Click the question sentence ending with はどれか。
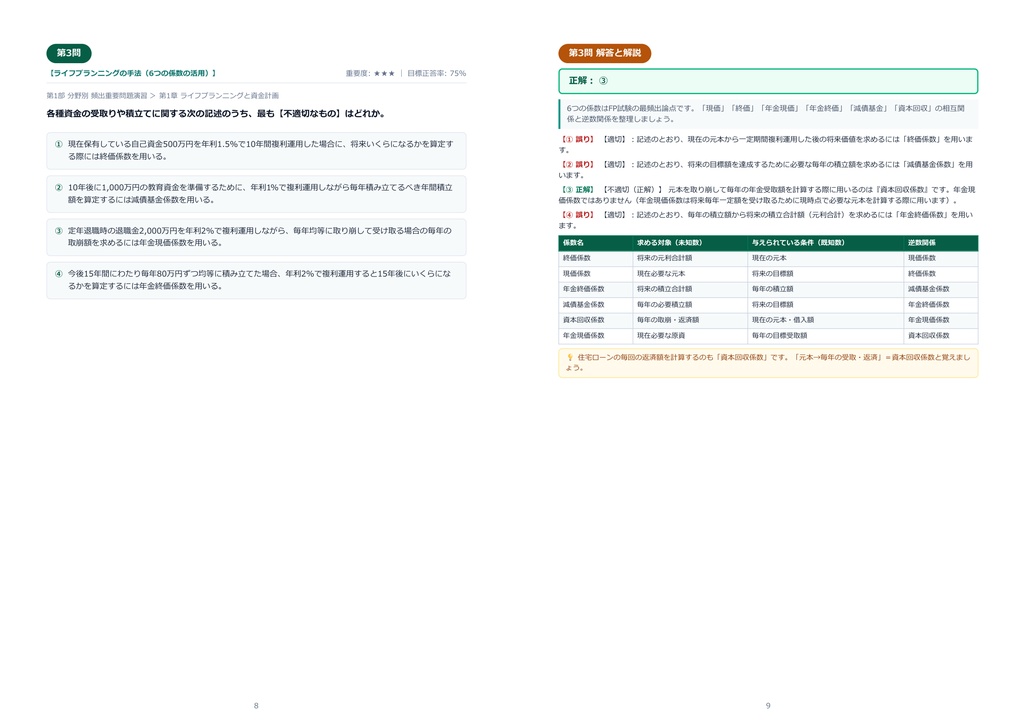Screen dimensions: 1024x724 click(x=216, y=114)
